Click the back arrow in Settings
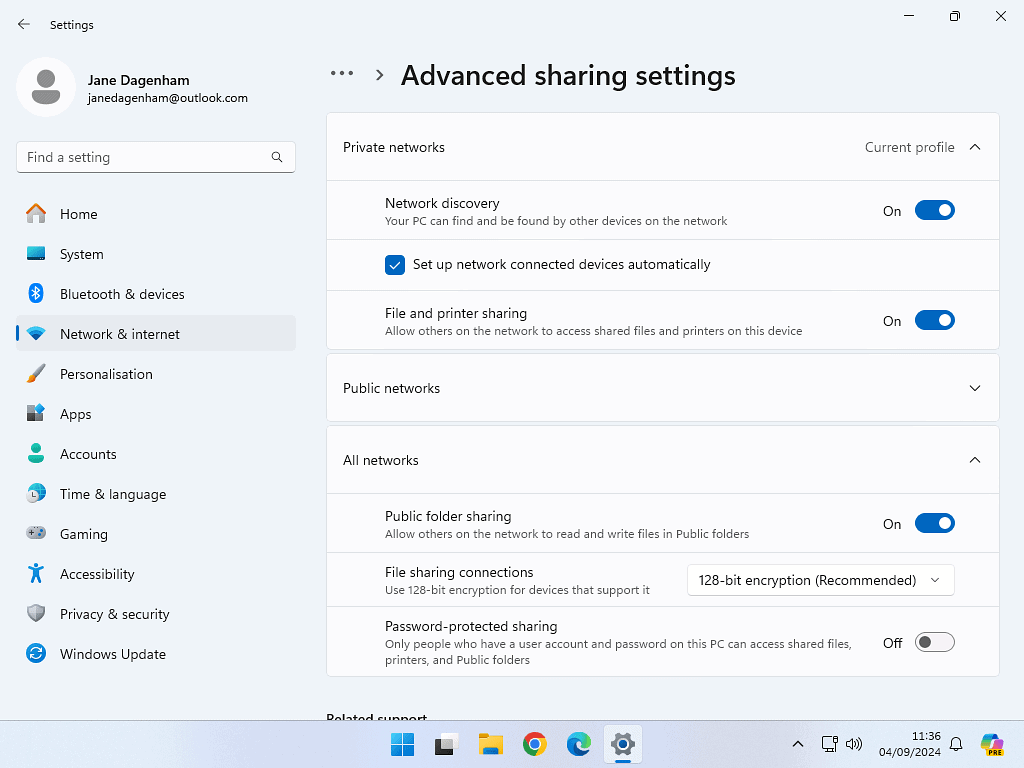This screenshot has height=768, width=1024. pyautogui.click(x=24, y=24)
